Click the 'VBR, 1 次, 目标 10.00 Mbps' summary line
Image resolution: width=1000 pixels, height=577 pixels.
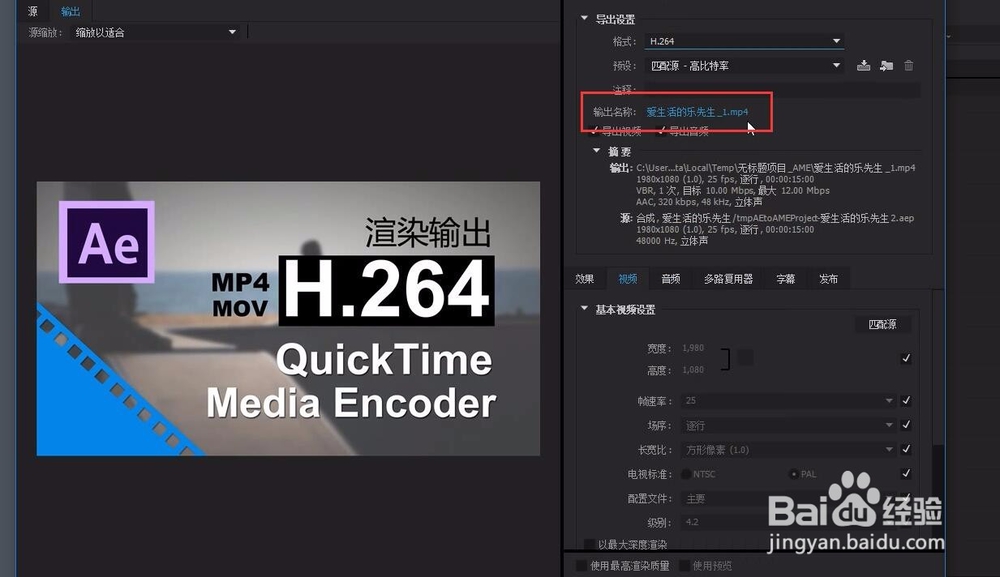(x=733, y=191)
